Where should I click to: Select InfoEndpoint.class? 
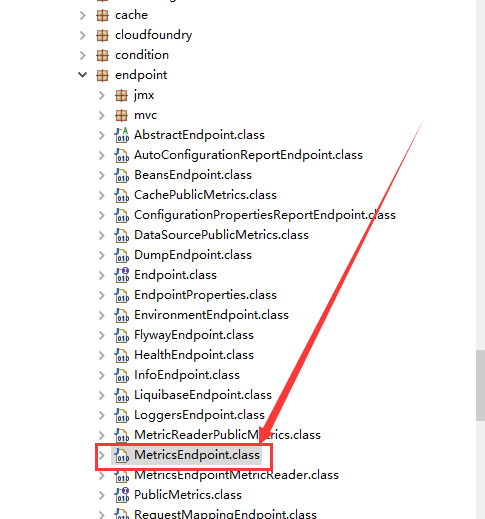(x=187, y=375)
